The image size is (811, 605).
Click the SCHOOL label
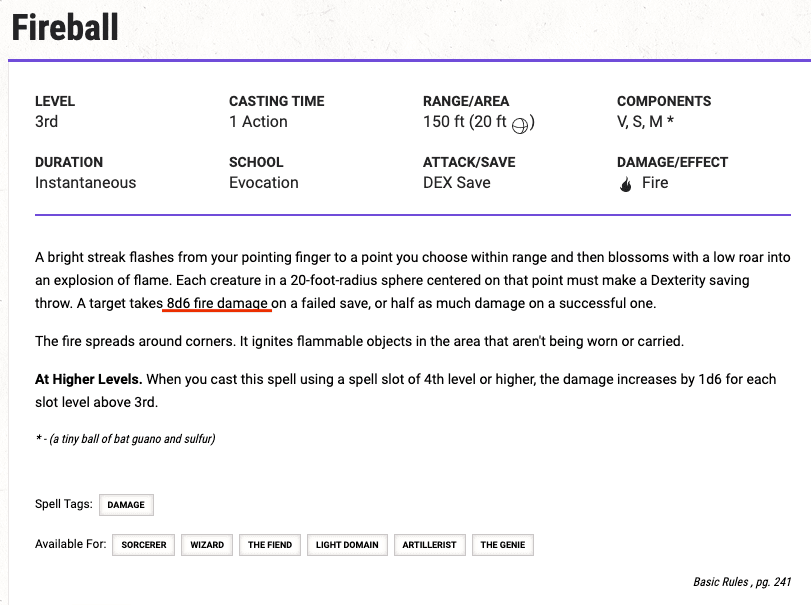pos(256,162)
